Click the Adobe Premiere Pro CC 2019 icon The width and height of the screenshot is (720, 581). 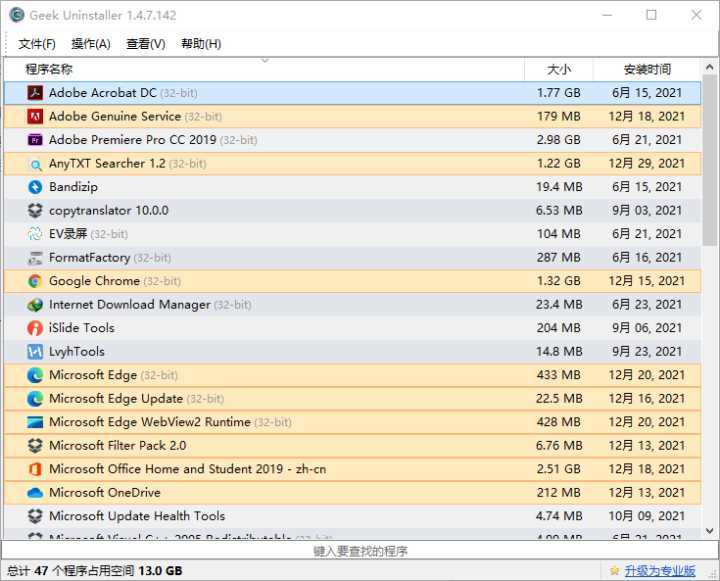[35, 140]
